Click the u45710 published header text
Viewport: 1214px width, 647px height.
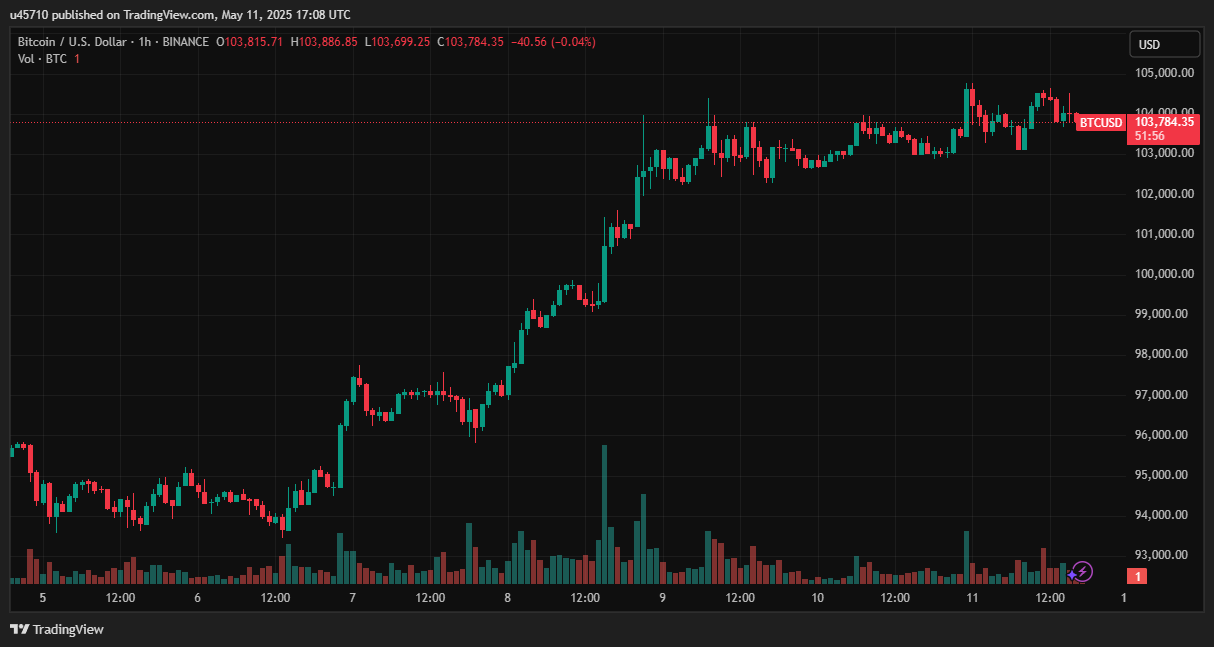pos(180,14)
